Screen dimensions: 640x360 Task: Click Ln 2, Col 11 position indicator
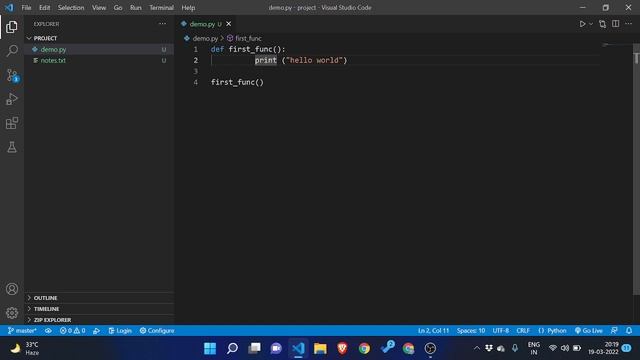(433, 331)
